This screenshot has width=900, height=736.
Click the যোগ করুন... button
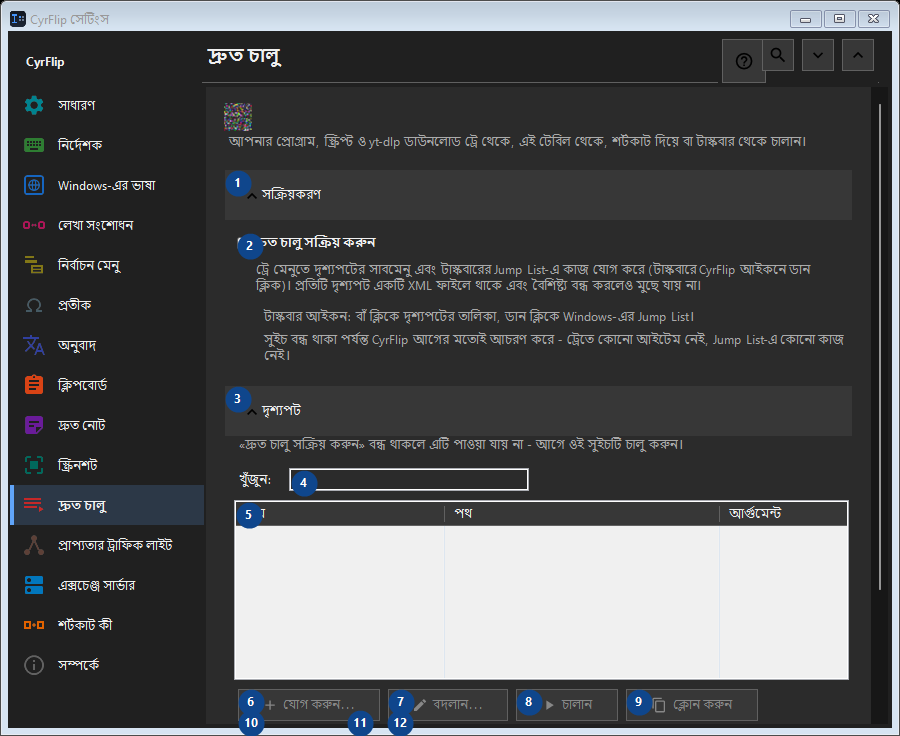tap(309, 705)
